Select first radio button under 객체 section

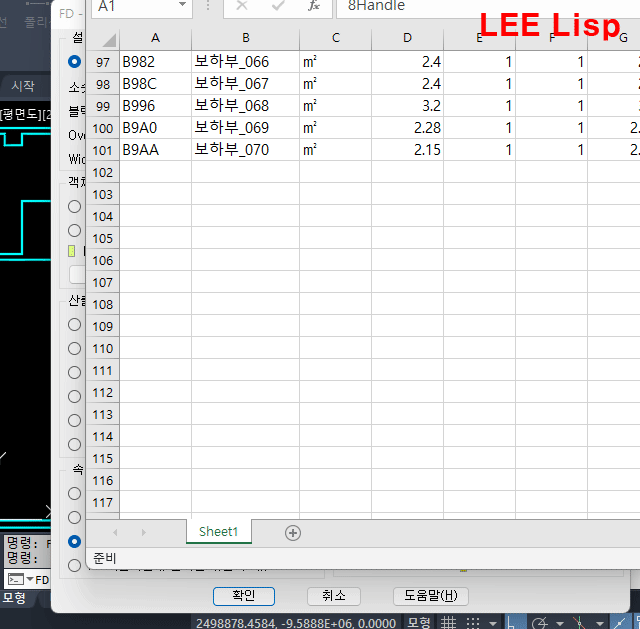pos(74,207)
